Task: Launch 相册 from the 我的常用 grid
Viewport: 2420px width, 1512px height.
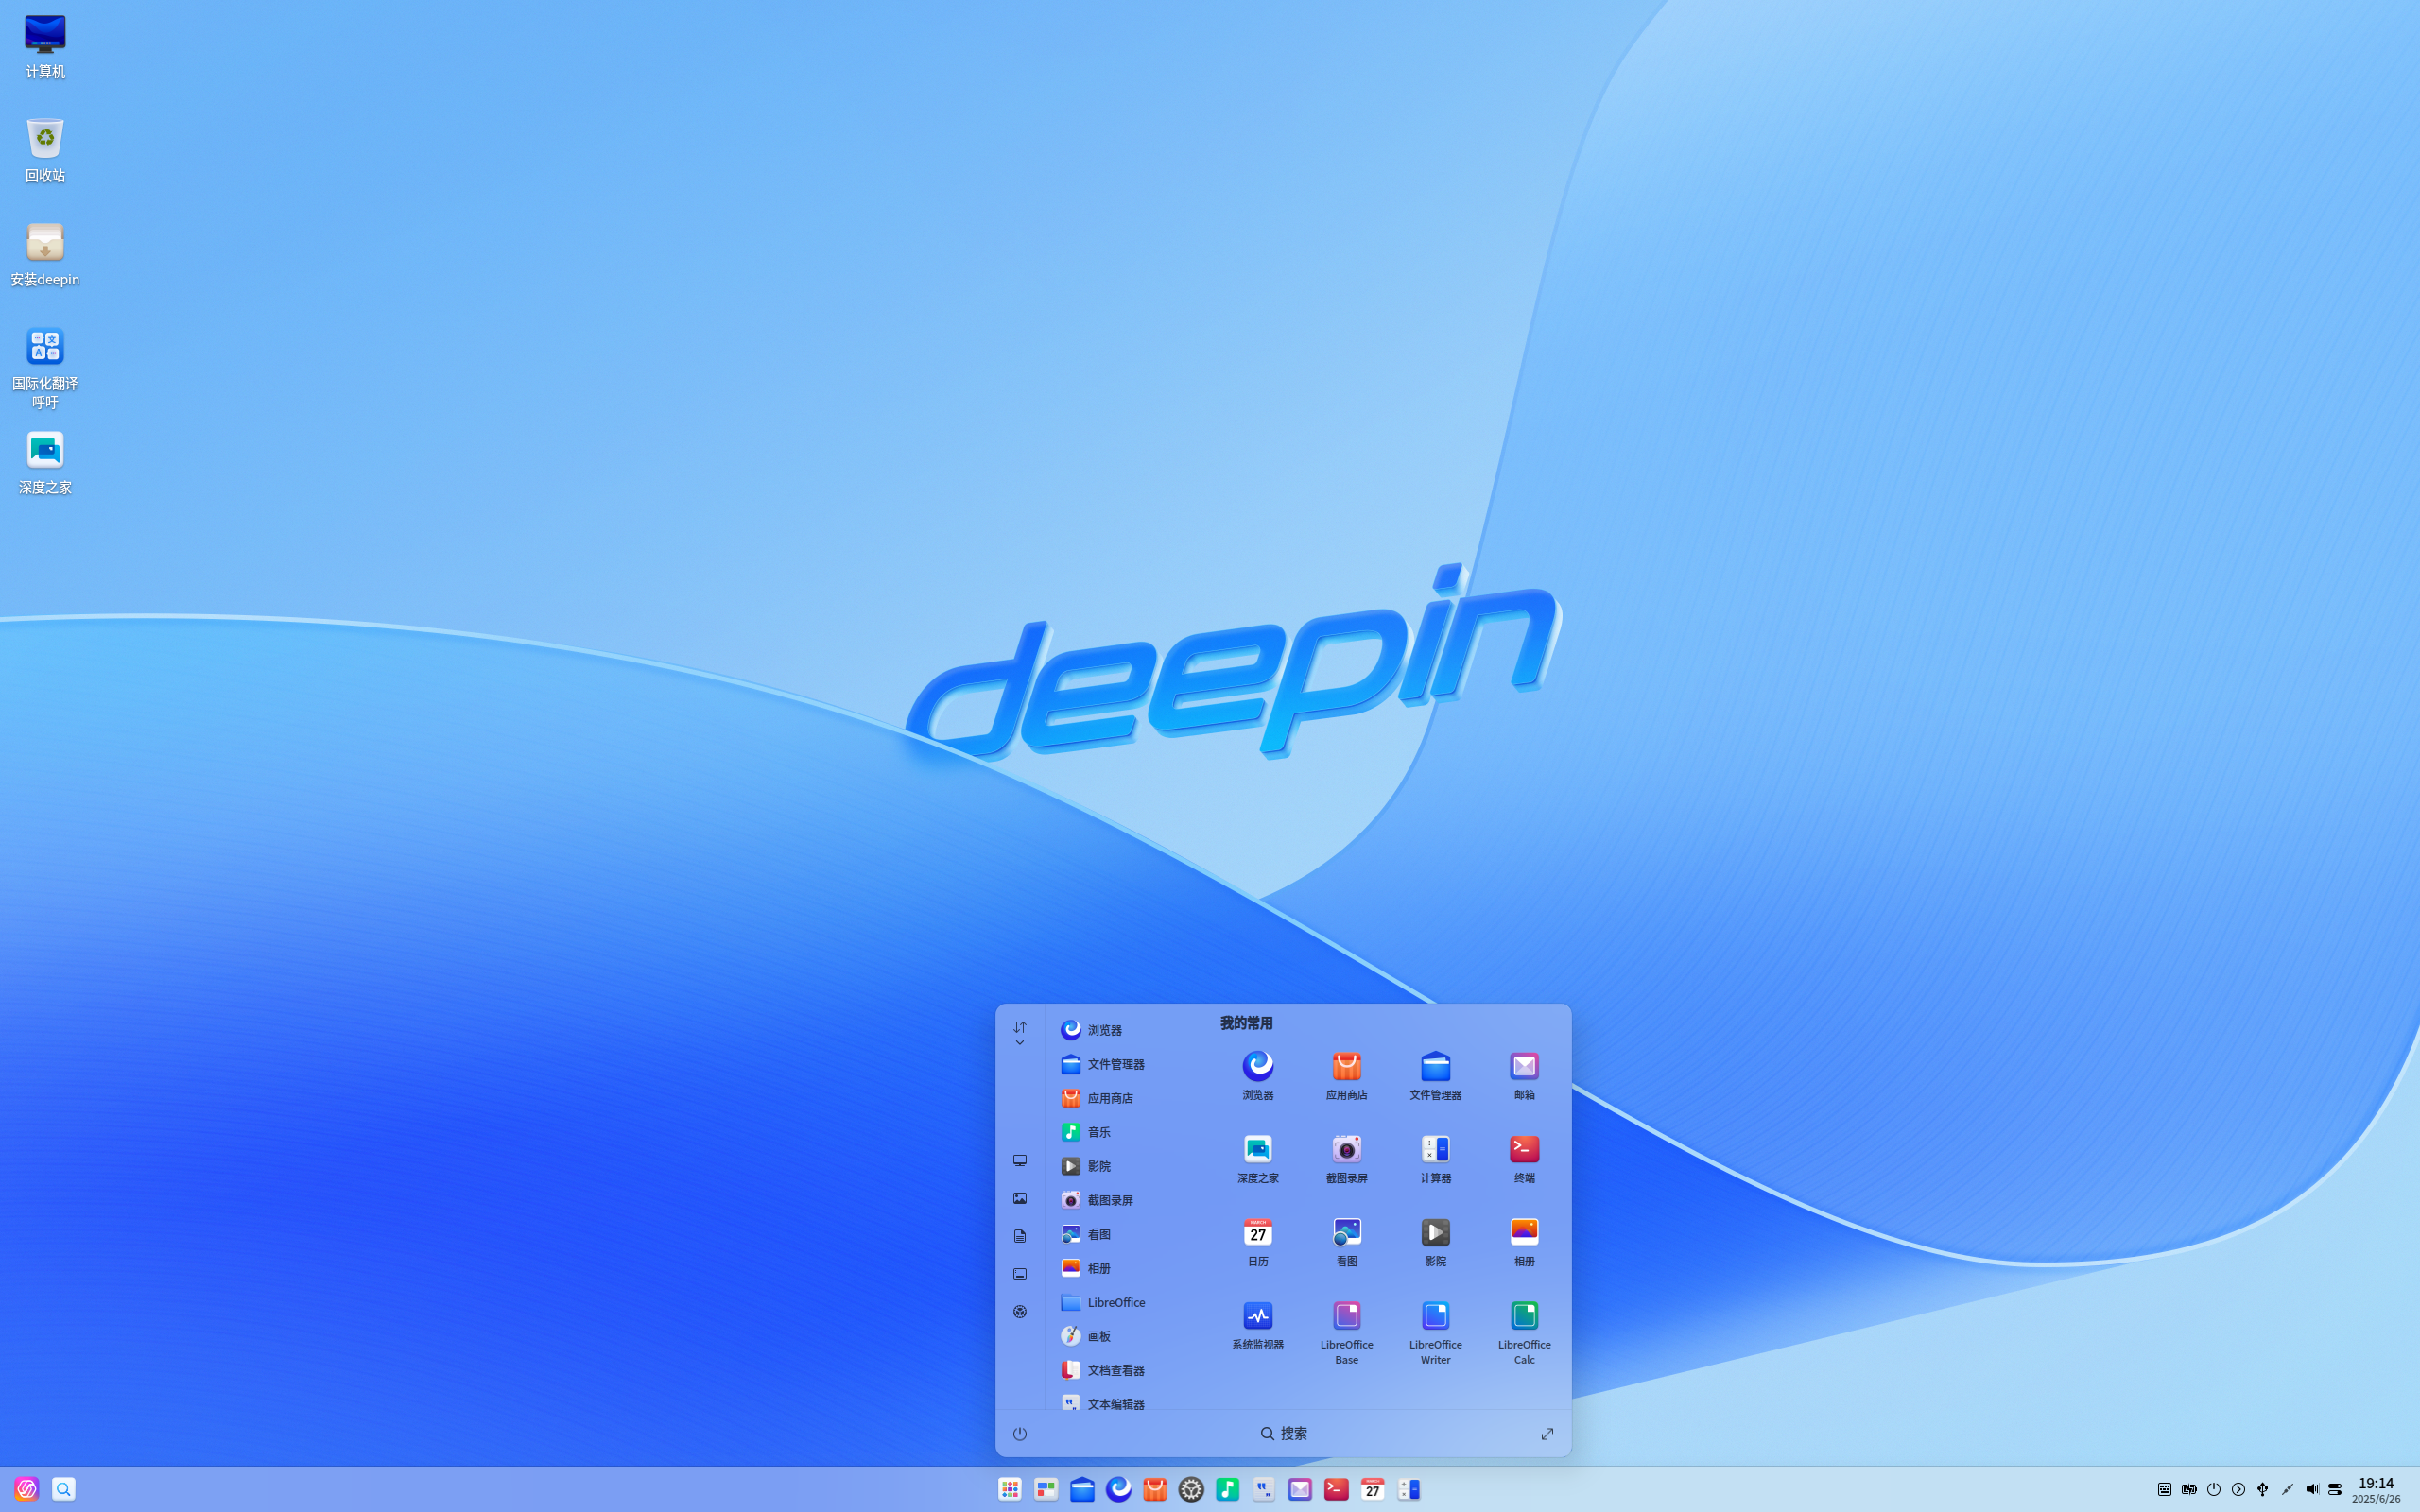Action: coord(1524,1241)
